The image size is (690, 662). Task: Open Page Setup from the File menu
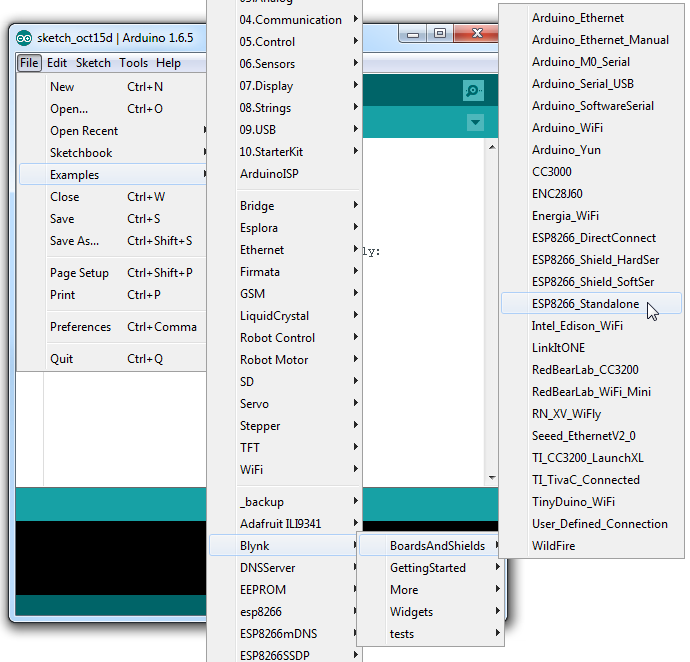(112, 273)
